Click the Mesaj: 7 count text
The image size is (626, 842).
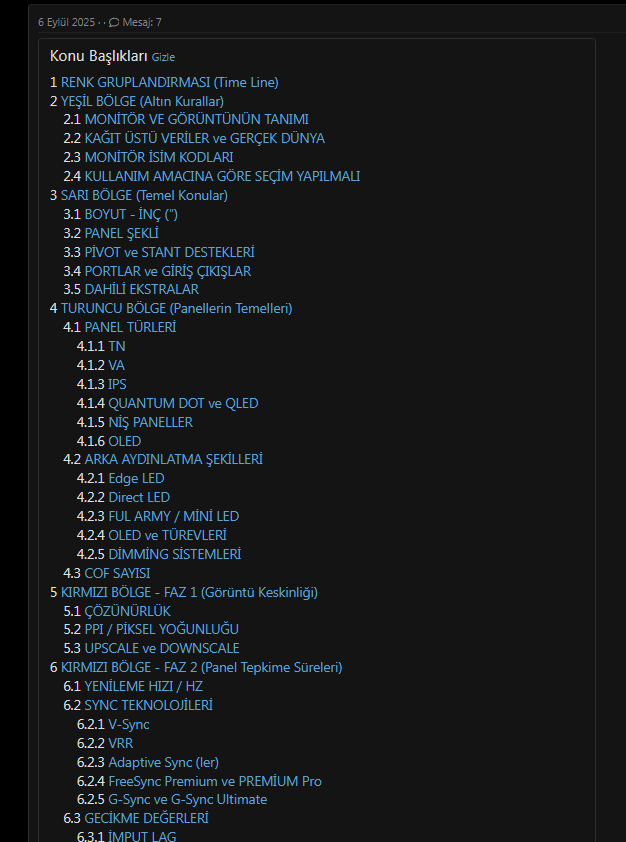click(142, 23)
